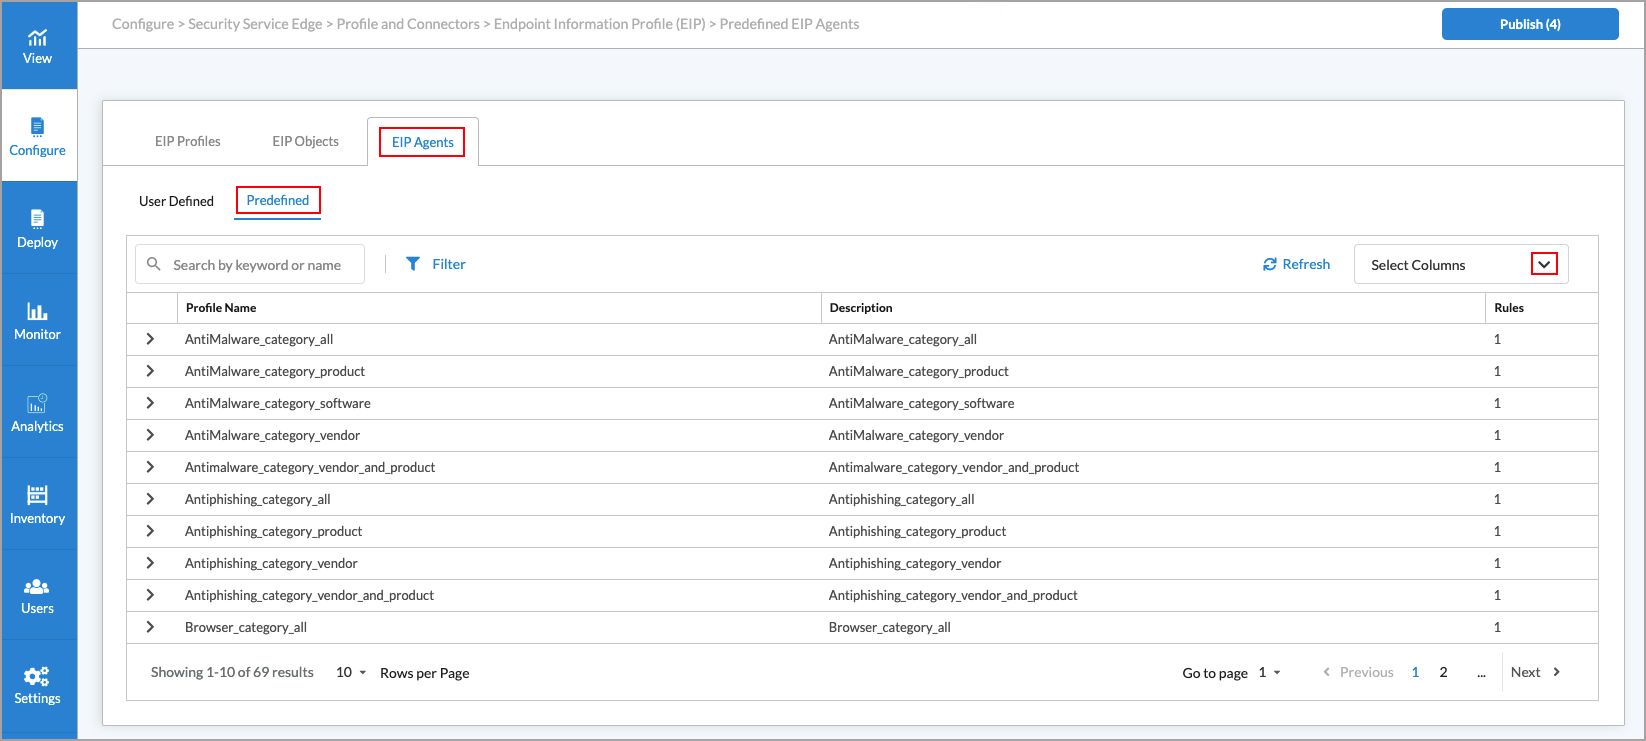Screen dimensions: 1646x741
Task: Expand the Antiphishing_category_vendor row
Action: tap(150, 563)
